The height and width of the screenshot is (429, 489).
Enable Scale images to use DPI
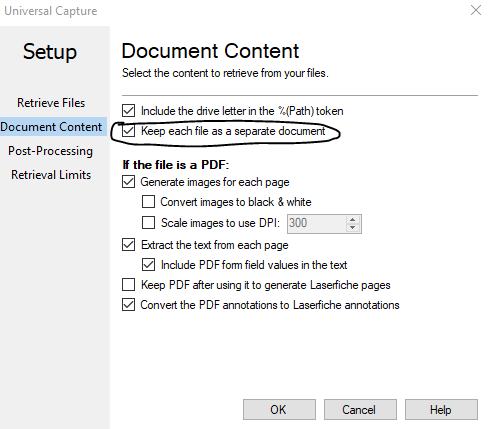tap(148, 222)
